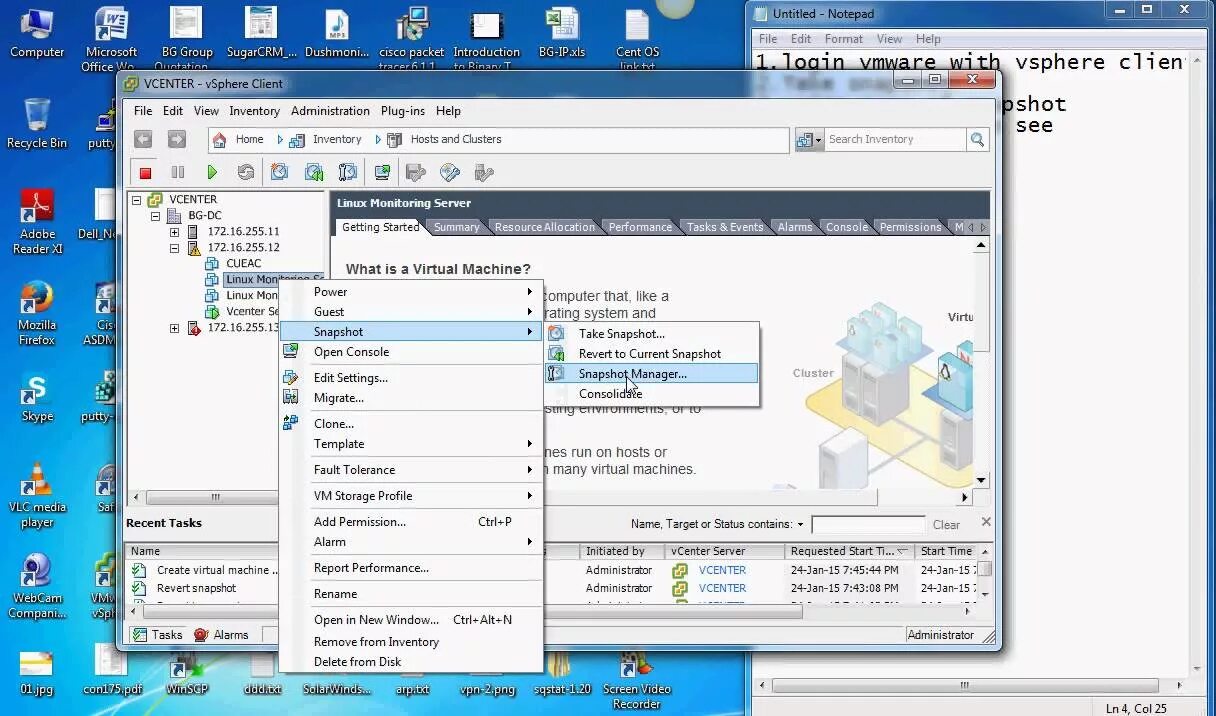1216x716 pixels.
Task: Click the Clear filter button
Action: click(x=946, y=525)
